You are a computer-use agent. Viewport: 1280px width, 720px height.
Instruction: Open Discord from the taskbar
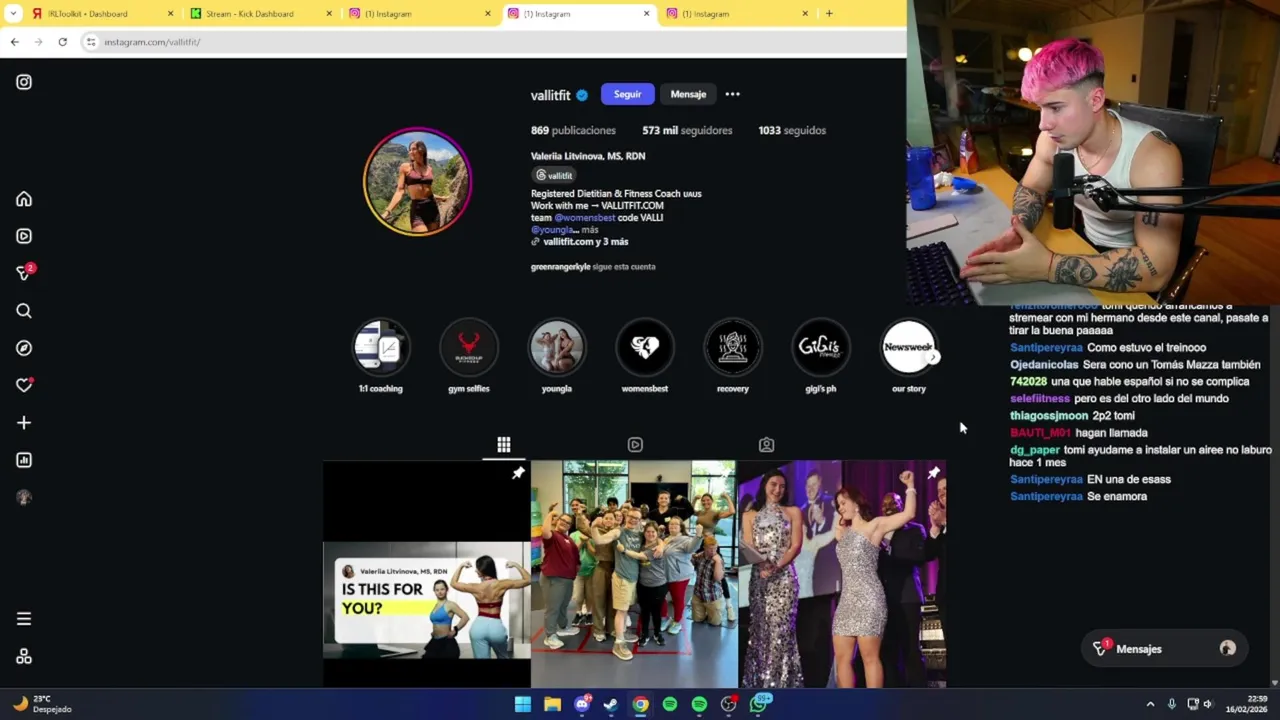click(x=582, y=704)
